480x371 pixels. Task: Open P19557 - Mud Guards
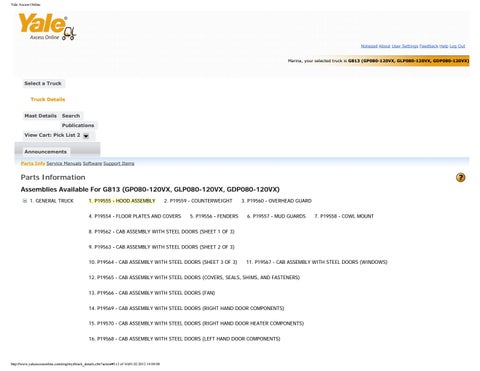(x=276, y=216)
